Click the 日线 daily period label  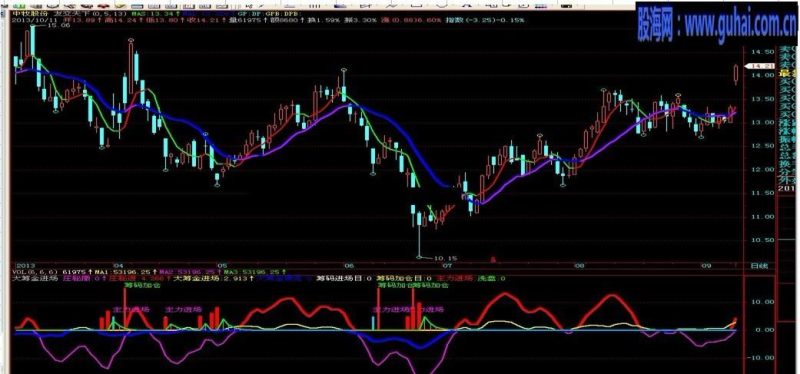[x=758, y=265]
